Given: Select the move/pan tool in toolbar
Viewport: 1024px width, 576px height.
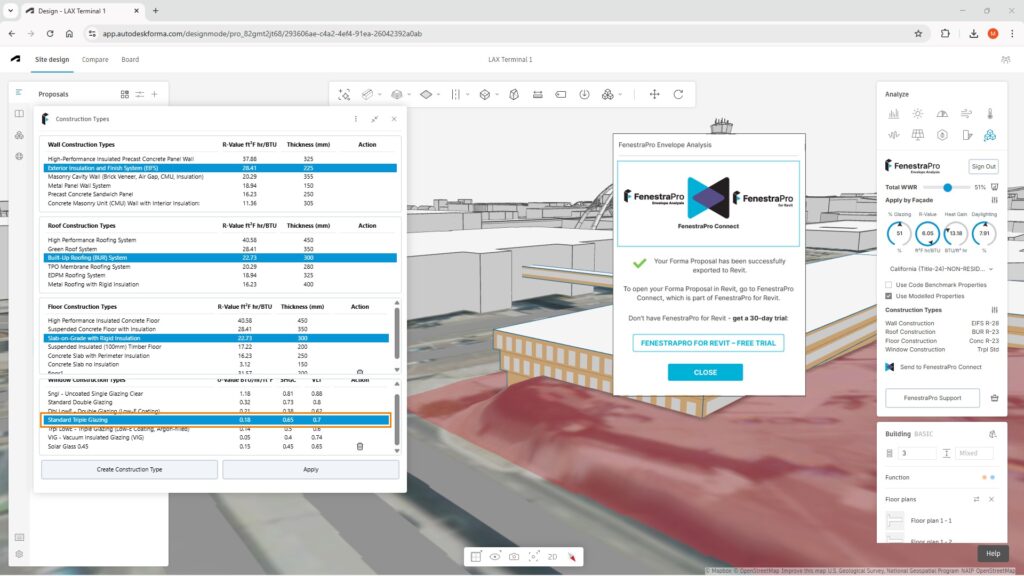Looking at the screenshot, I should pyautogui.click(x=655, y=94).
